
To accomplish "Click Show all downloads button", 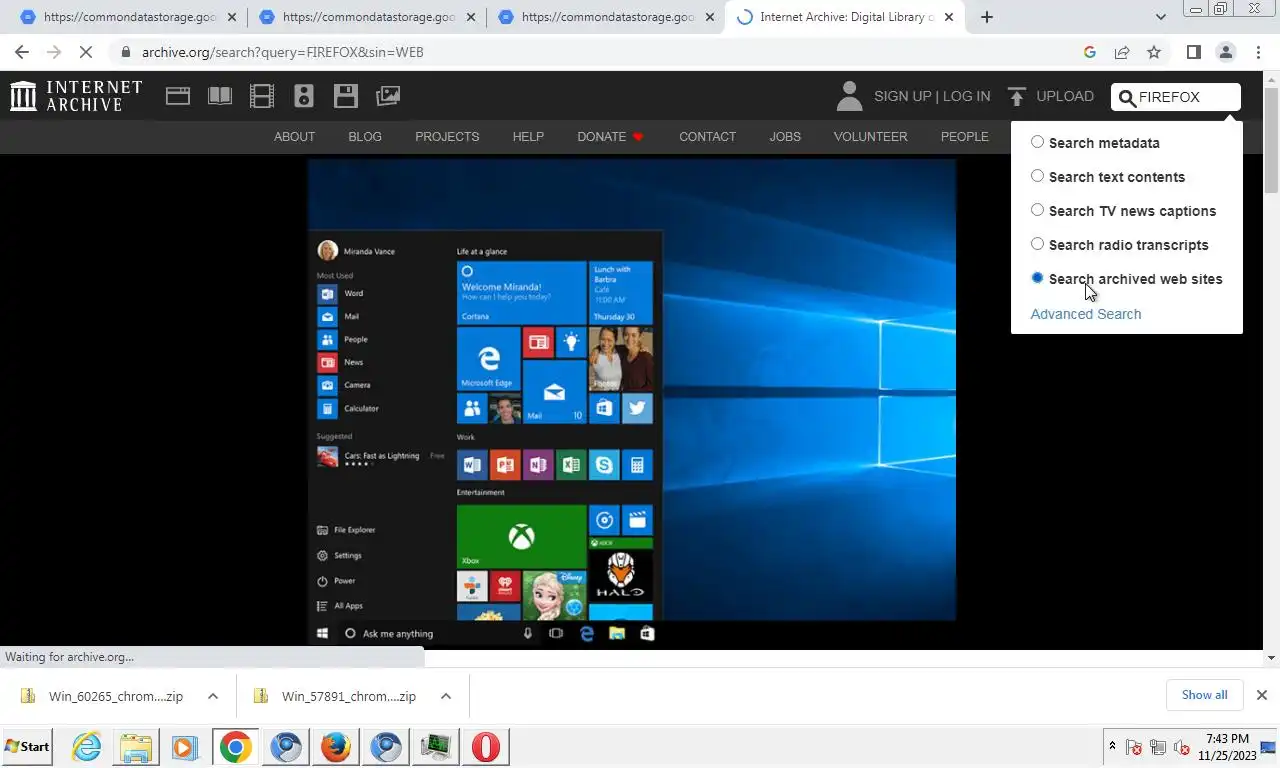I will coord(1204,695).
